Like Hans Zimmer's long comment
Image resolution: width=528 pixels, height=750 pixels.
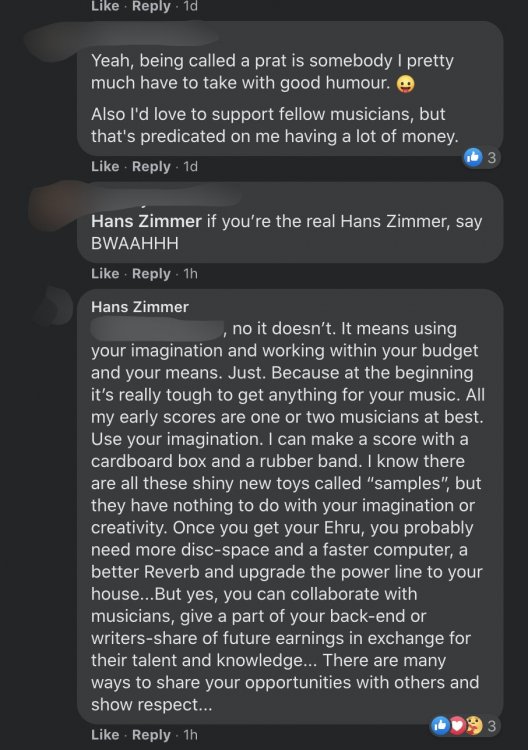tap(105, 735)
